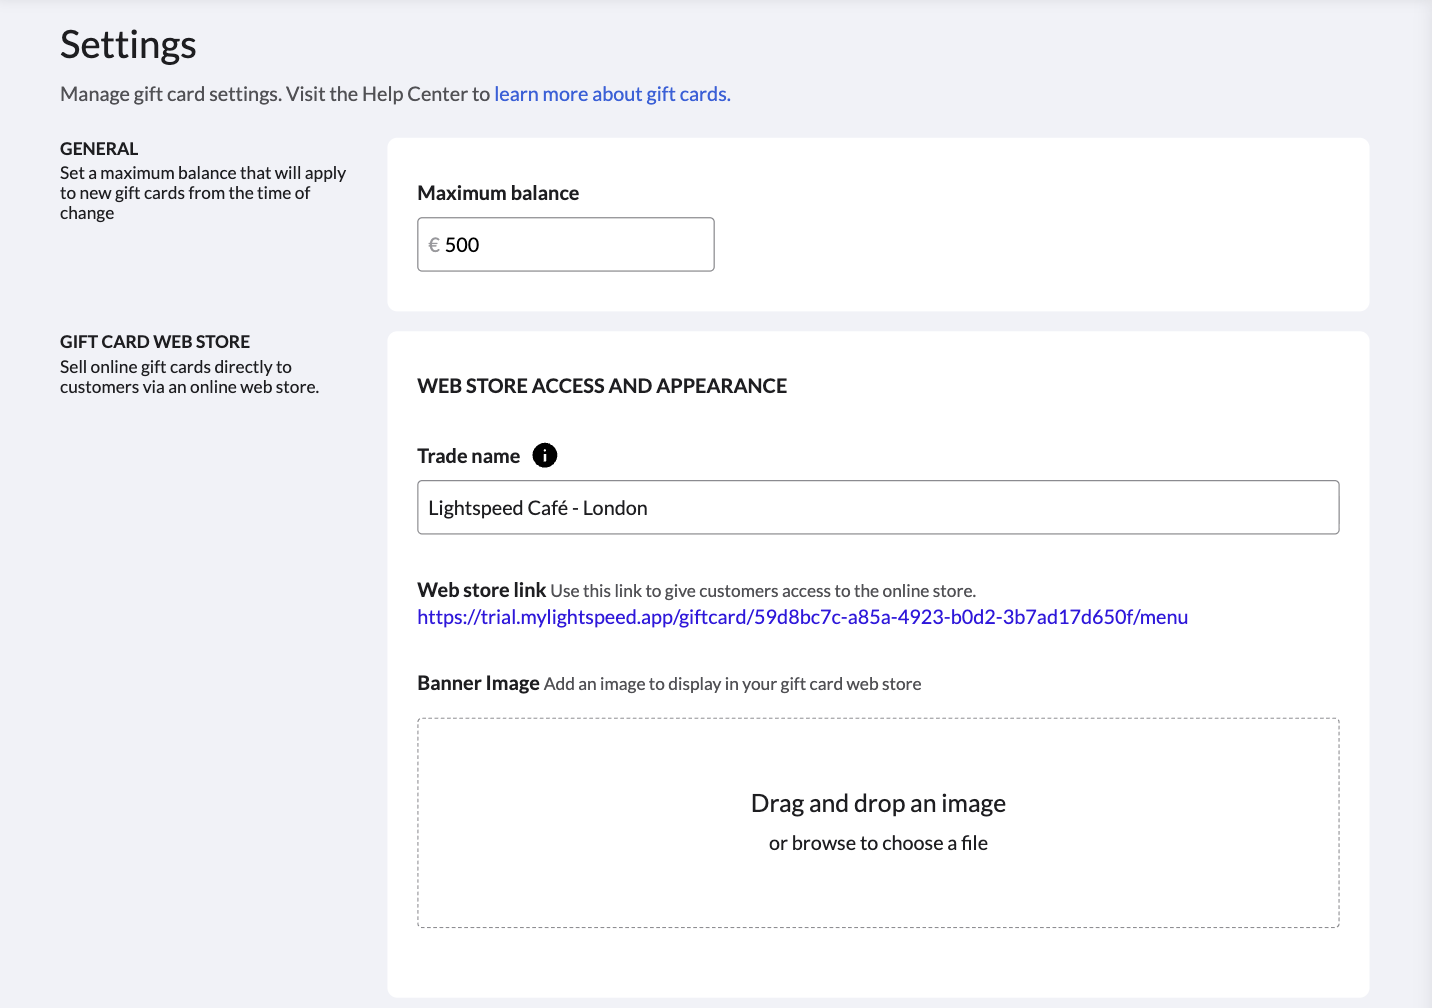This screenshot has width=1432, height=1008.
Task: Focus the Maximum balance input field
Action: click(565, 244)
